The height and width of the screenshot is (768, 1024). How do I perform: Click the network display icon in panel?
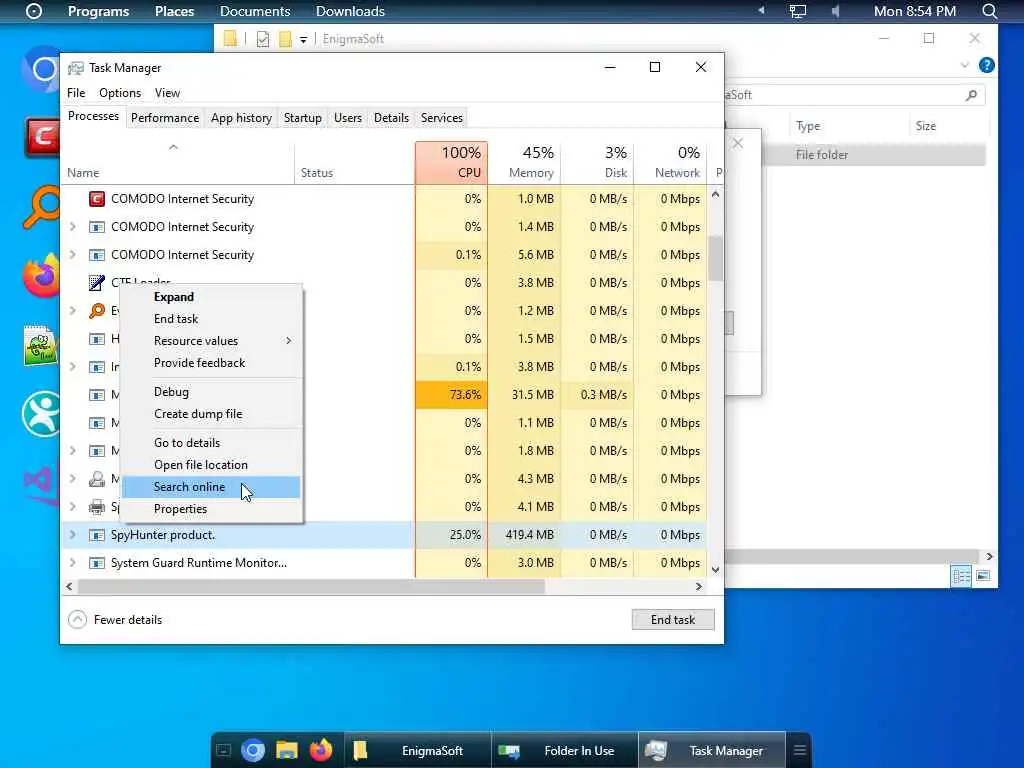[797, 11]
